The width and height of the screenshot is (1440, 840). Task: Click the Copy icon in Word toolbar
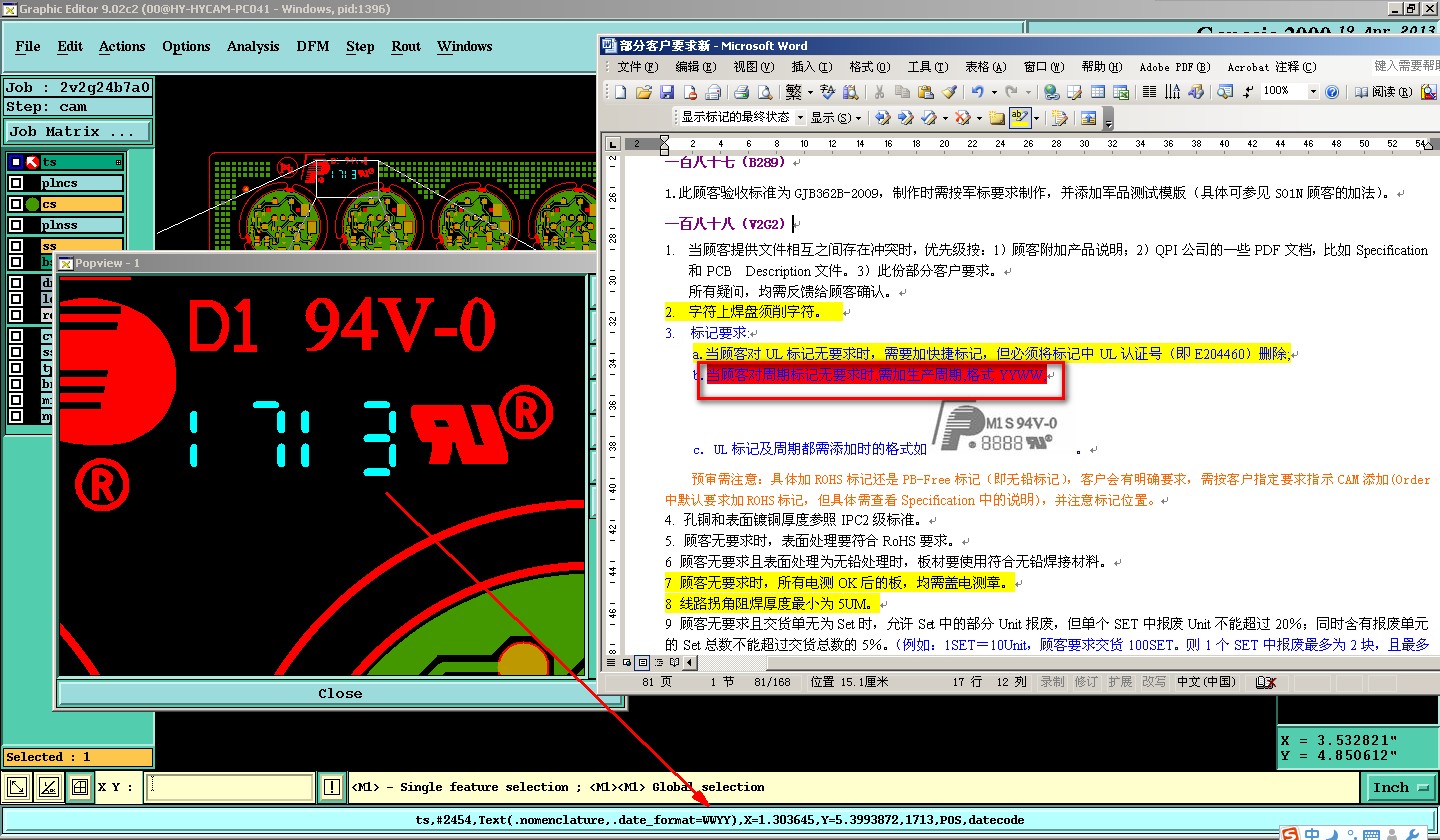click(902, 92)
